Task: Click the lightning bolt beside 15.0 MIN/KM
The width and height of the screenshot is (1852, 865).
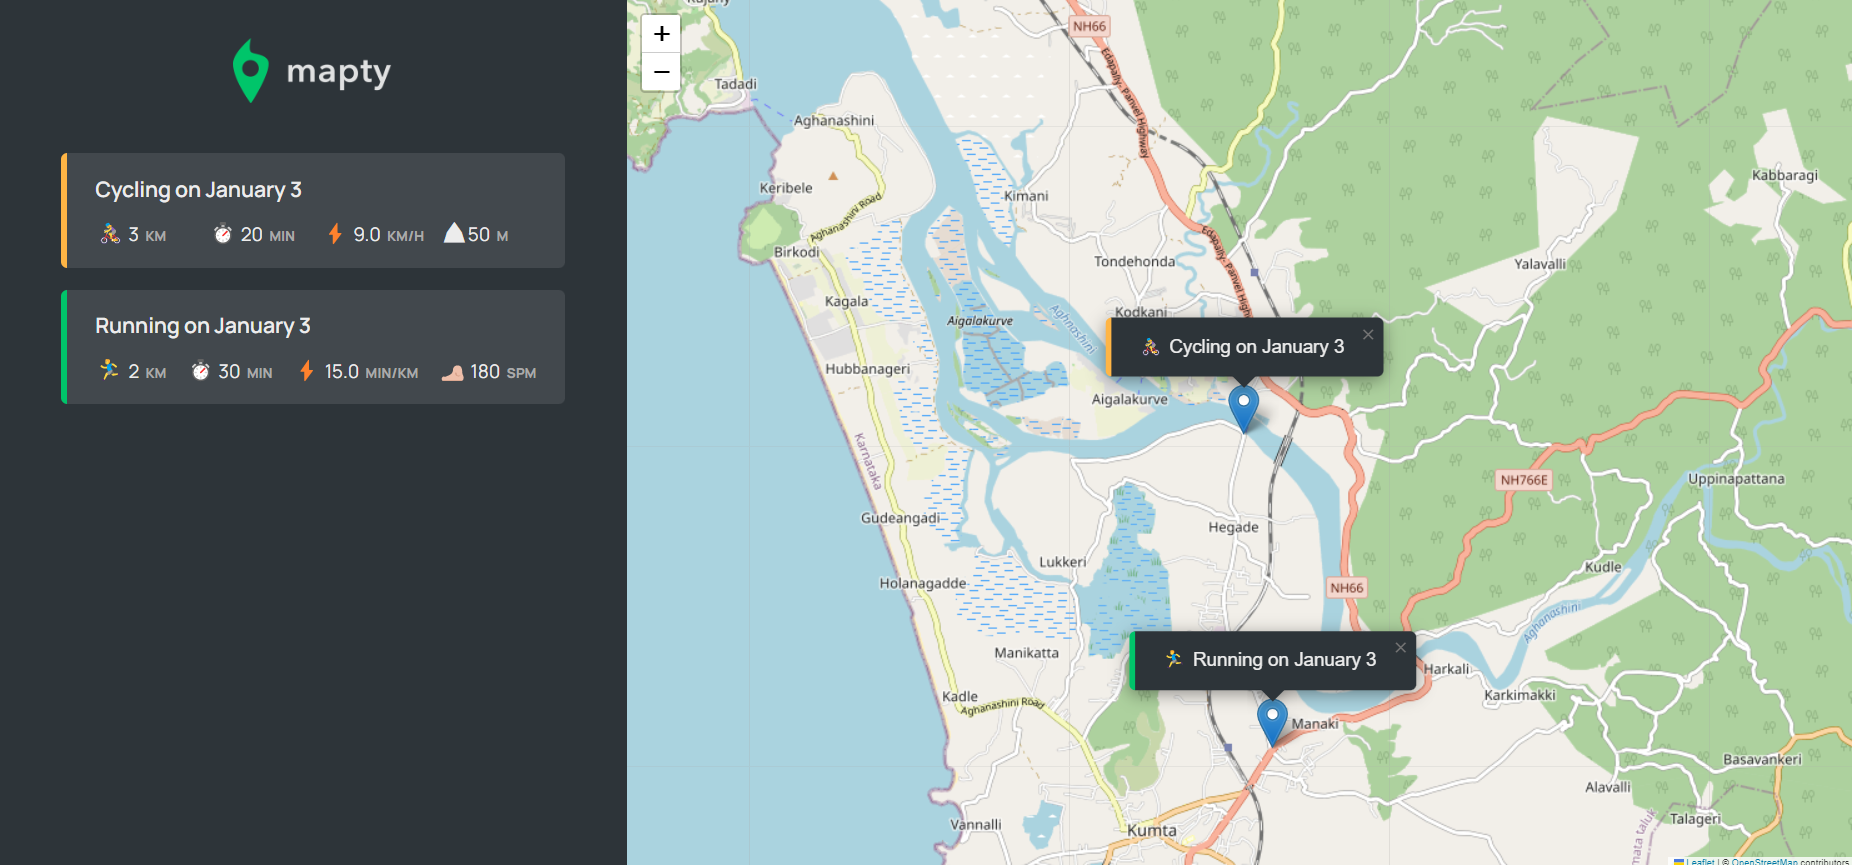Action: point(307,371)
